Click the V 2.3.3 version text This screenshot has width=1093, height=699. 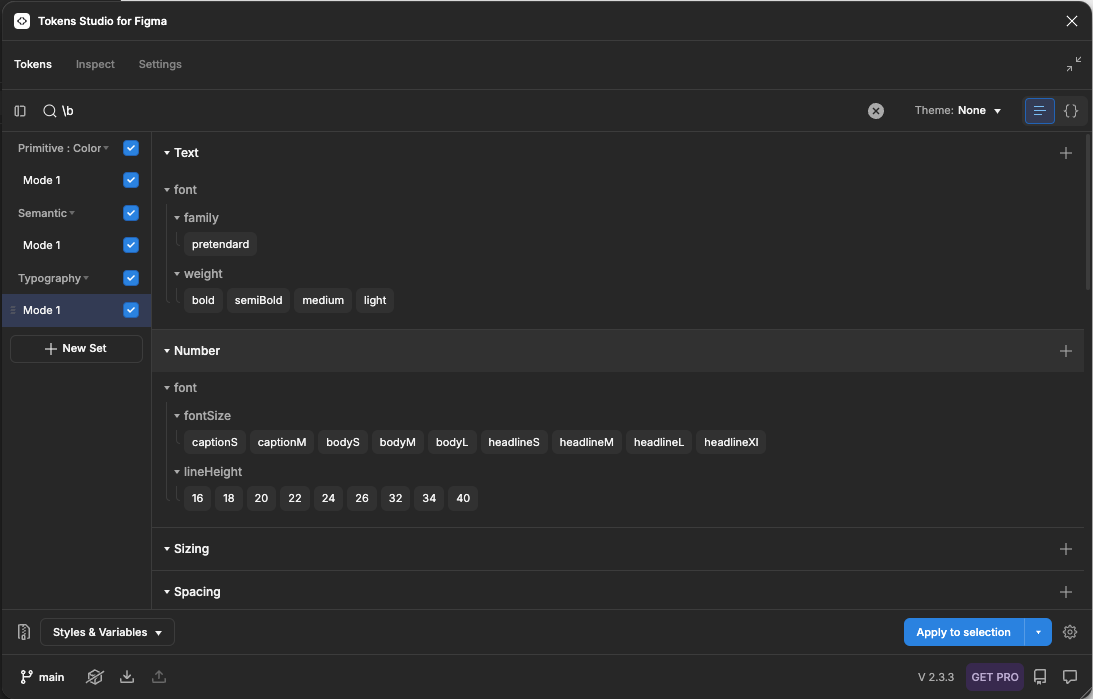[x=935, y=677]
